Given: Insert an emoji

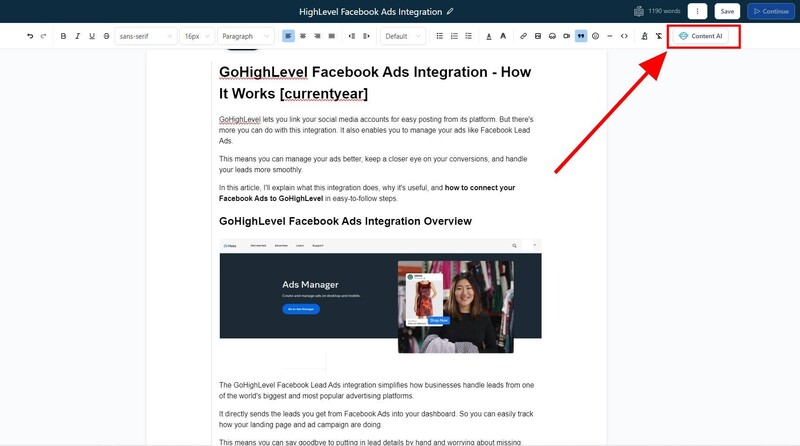Looking at the screenshot, I should (x=595, y=36).
